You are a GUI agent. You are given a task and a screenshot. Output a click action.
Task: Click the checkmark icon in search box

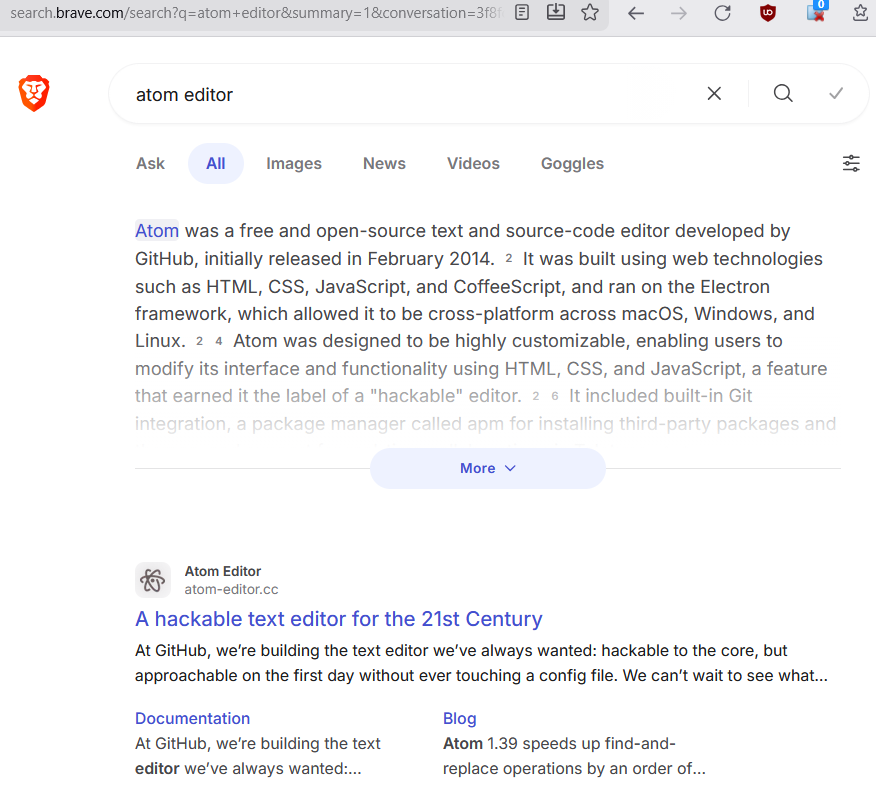836,93
